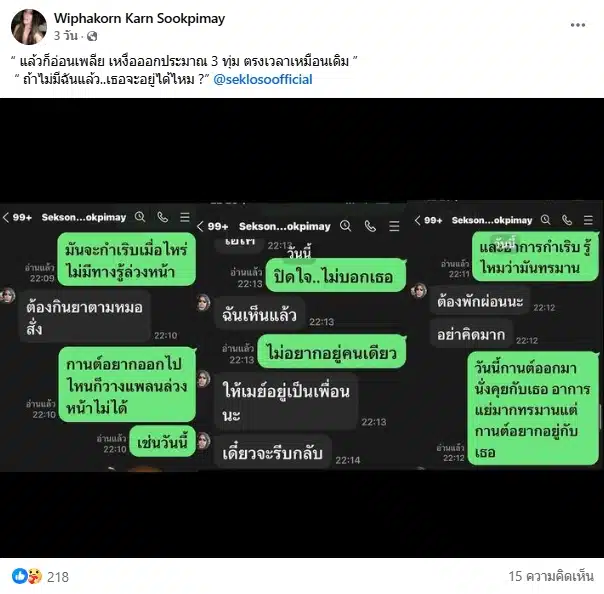Viewport: 604px width, 594px height.
Task: Open the Wiphakorn Karn Sookpimay profile name link
Action: [x=139, y=18]
